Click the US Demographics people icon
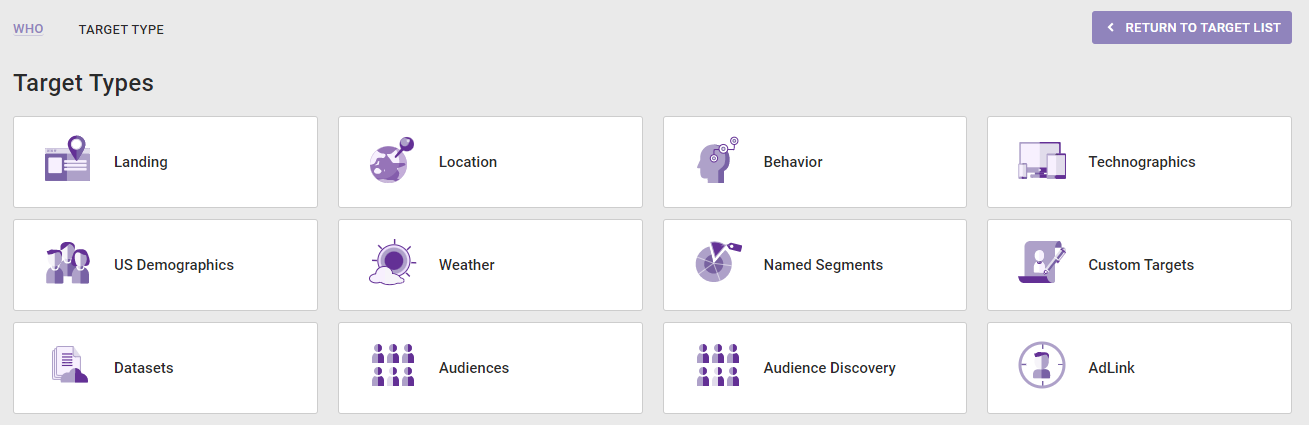 pos(67,263)
